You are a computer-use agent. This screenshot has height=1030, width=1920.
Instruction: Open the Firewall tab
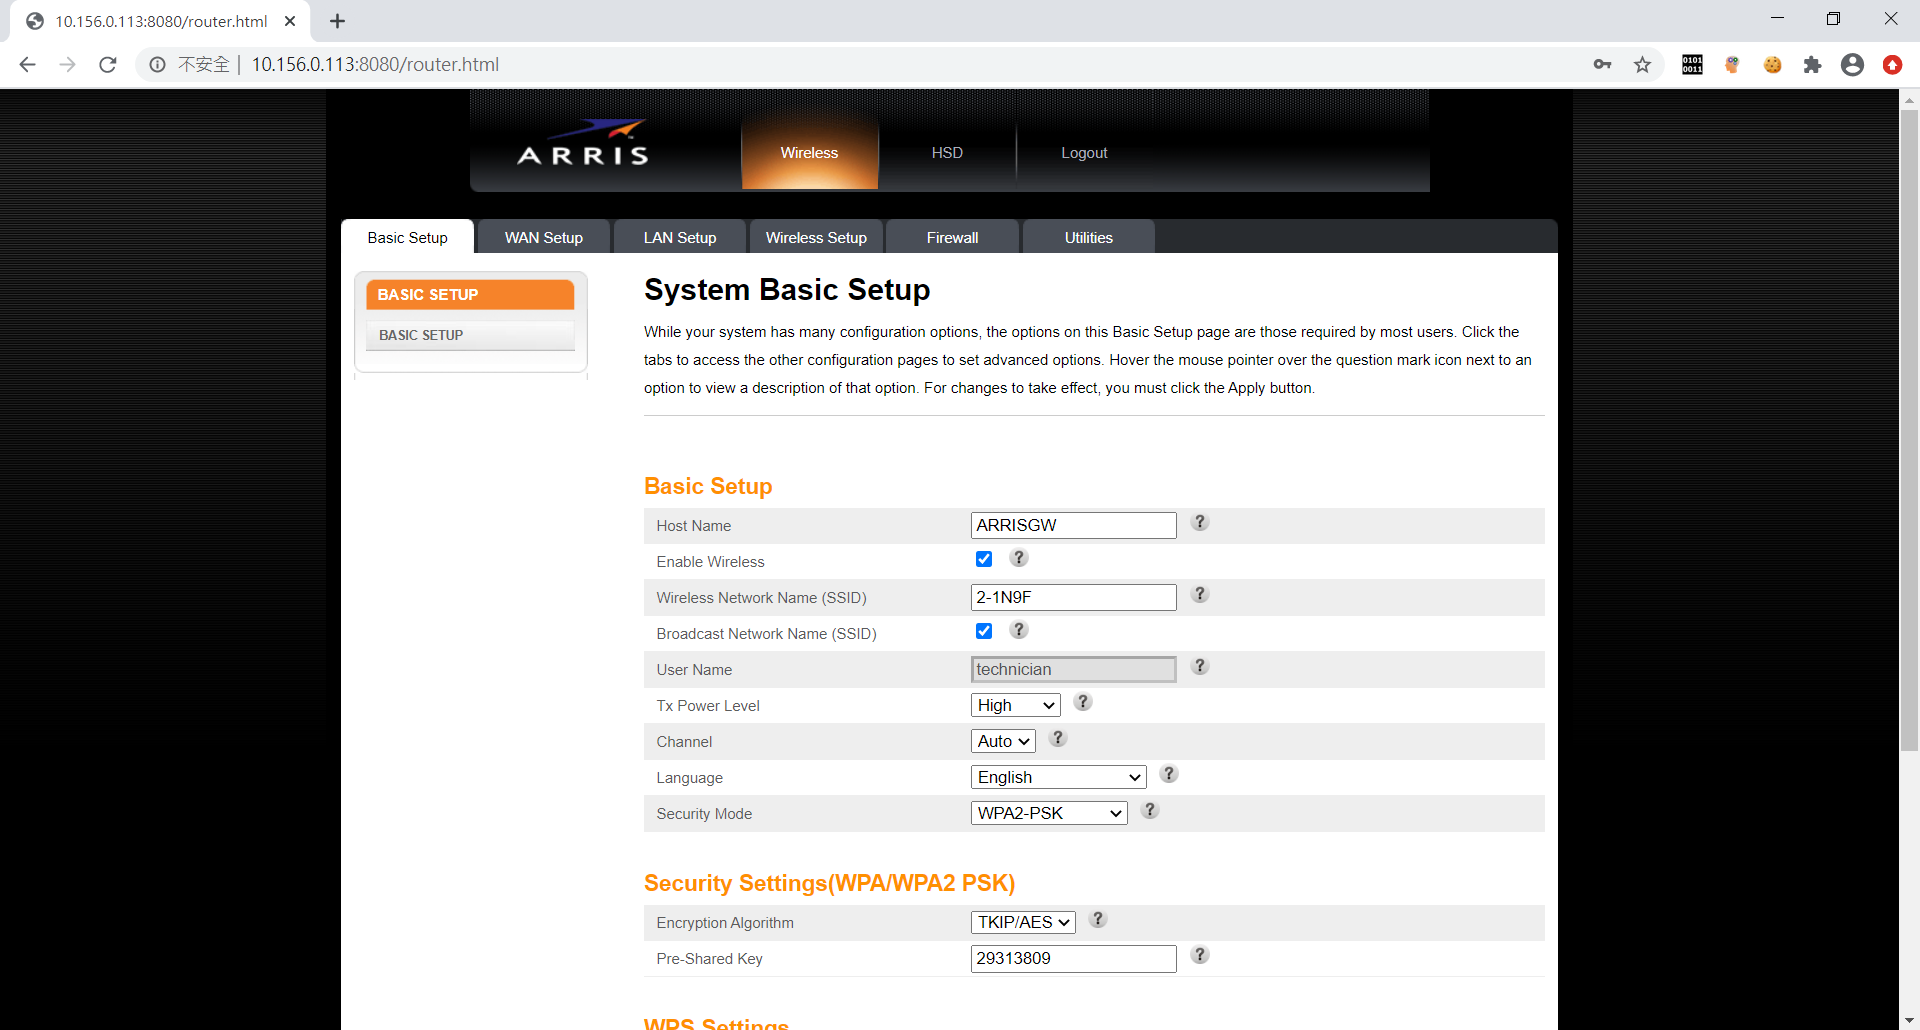[952, 237]
